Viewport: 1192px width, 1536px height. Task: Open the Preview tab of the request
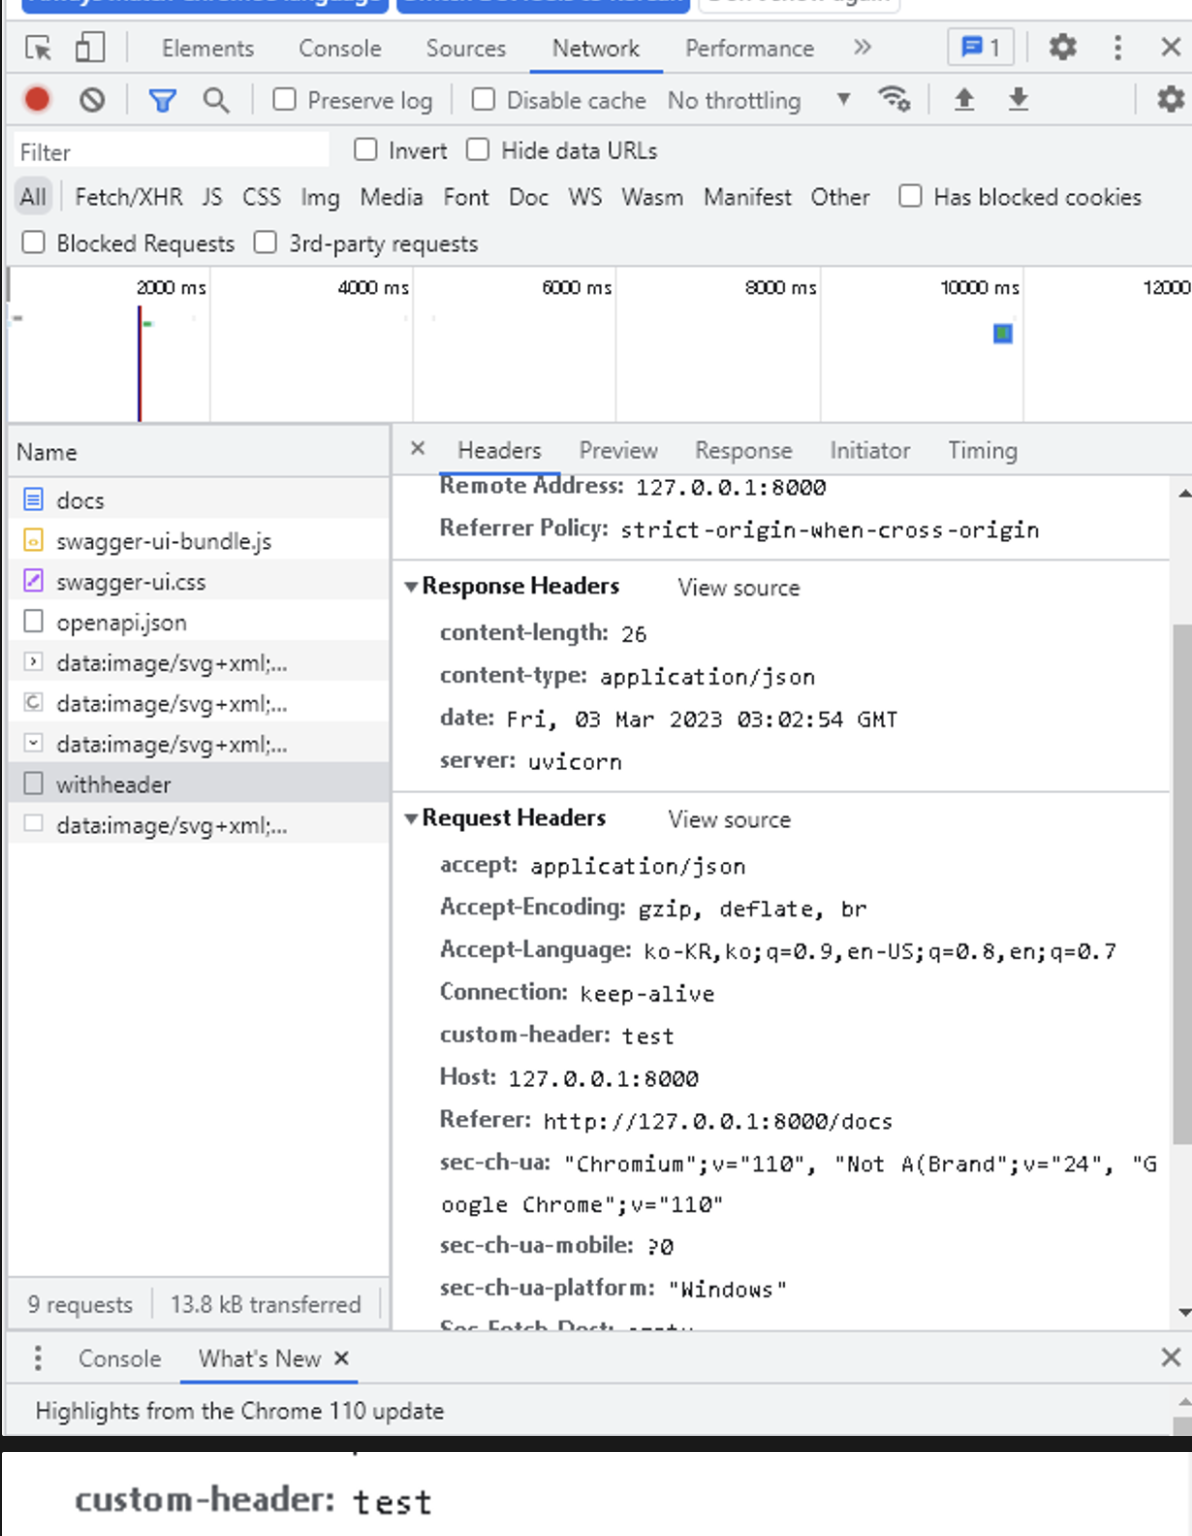coord(618,451)
